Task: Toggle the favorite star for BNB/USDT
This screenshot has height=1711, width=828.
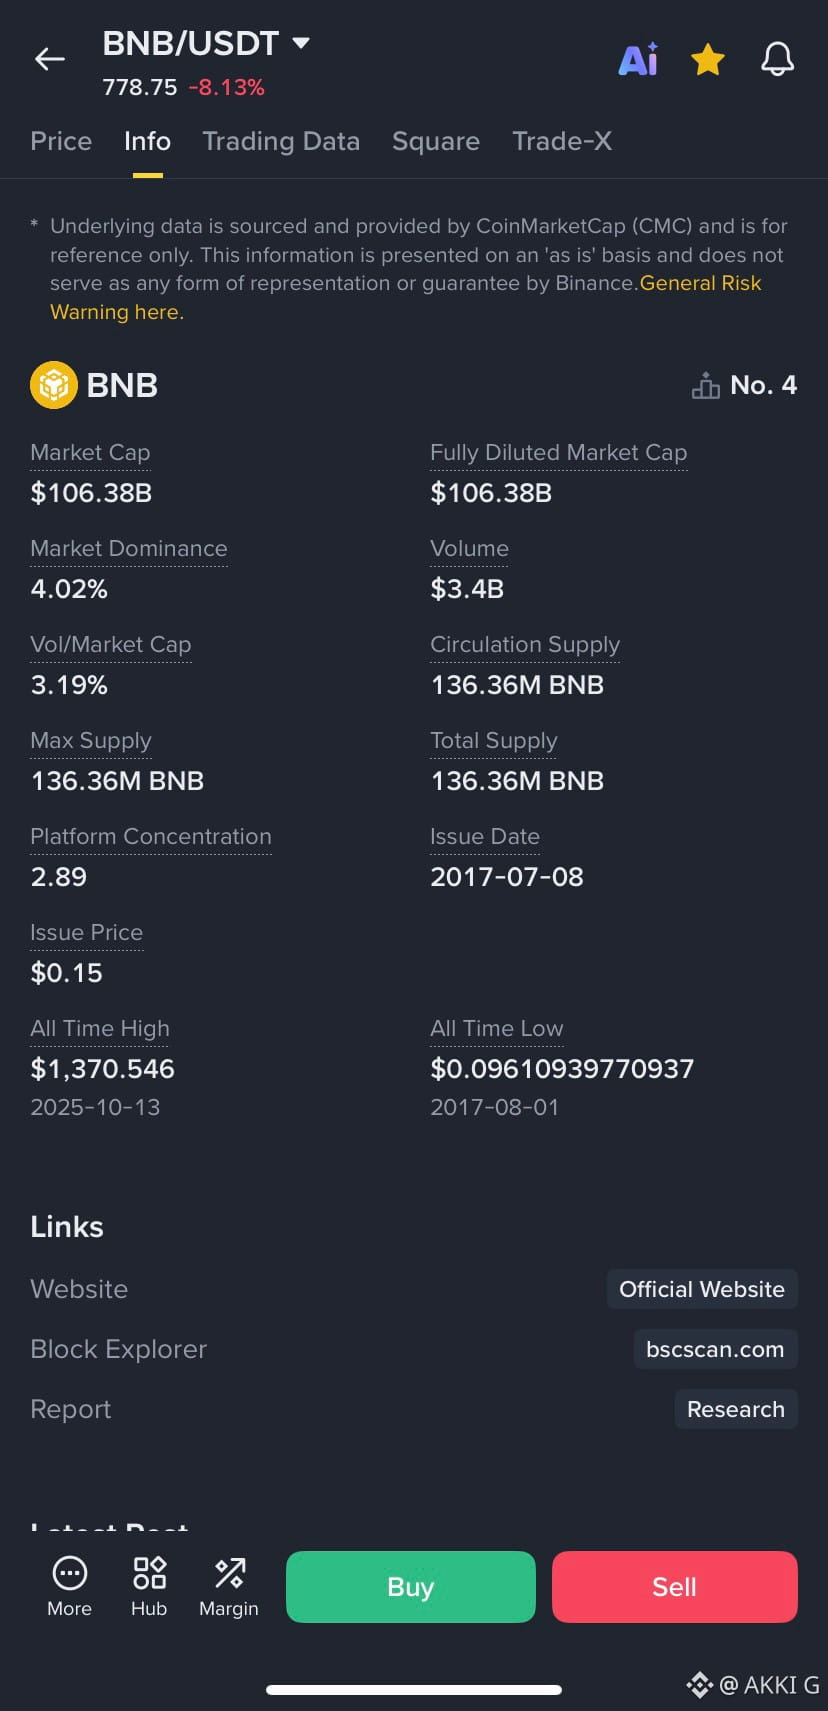Action: 708,60
